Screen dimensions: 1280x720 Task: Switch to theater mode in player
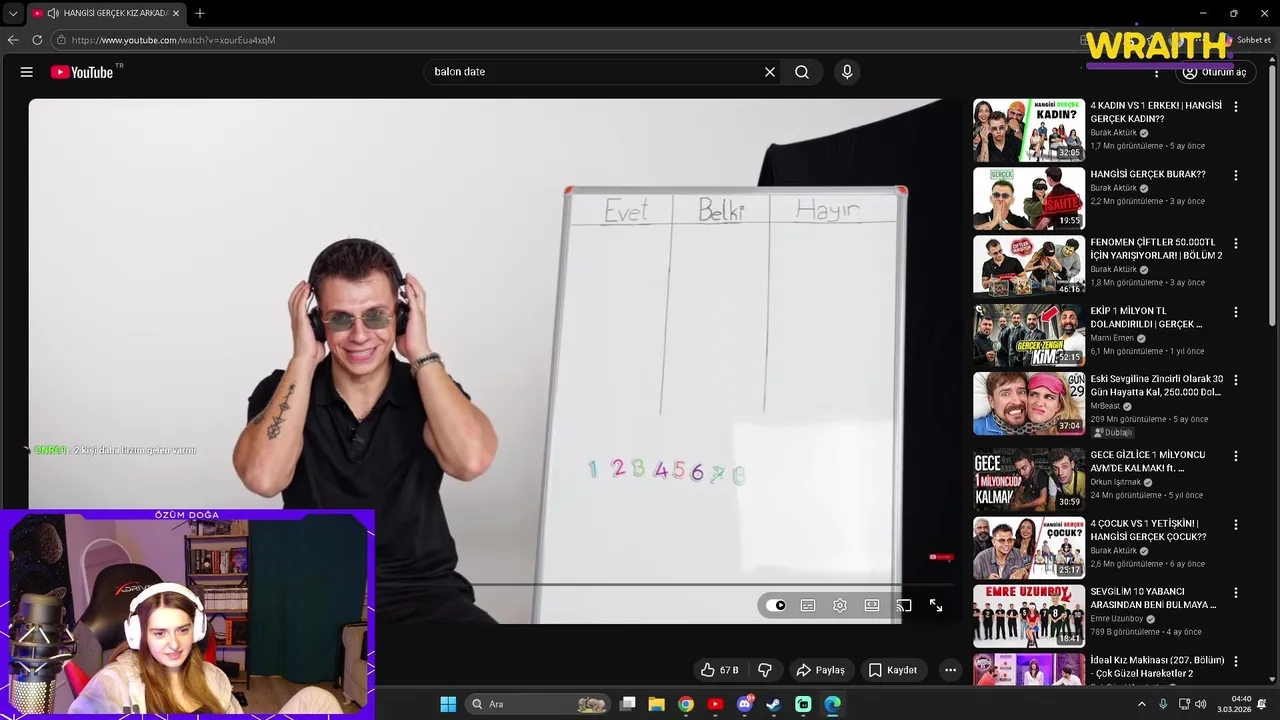(872, 605)
